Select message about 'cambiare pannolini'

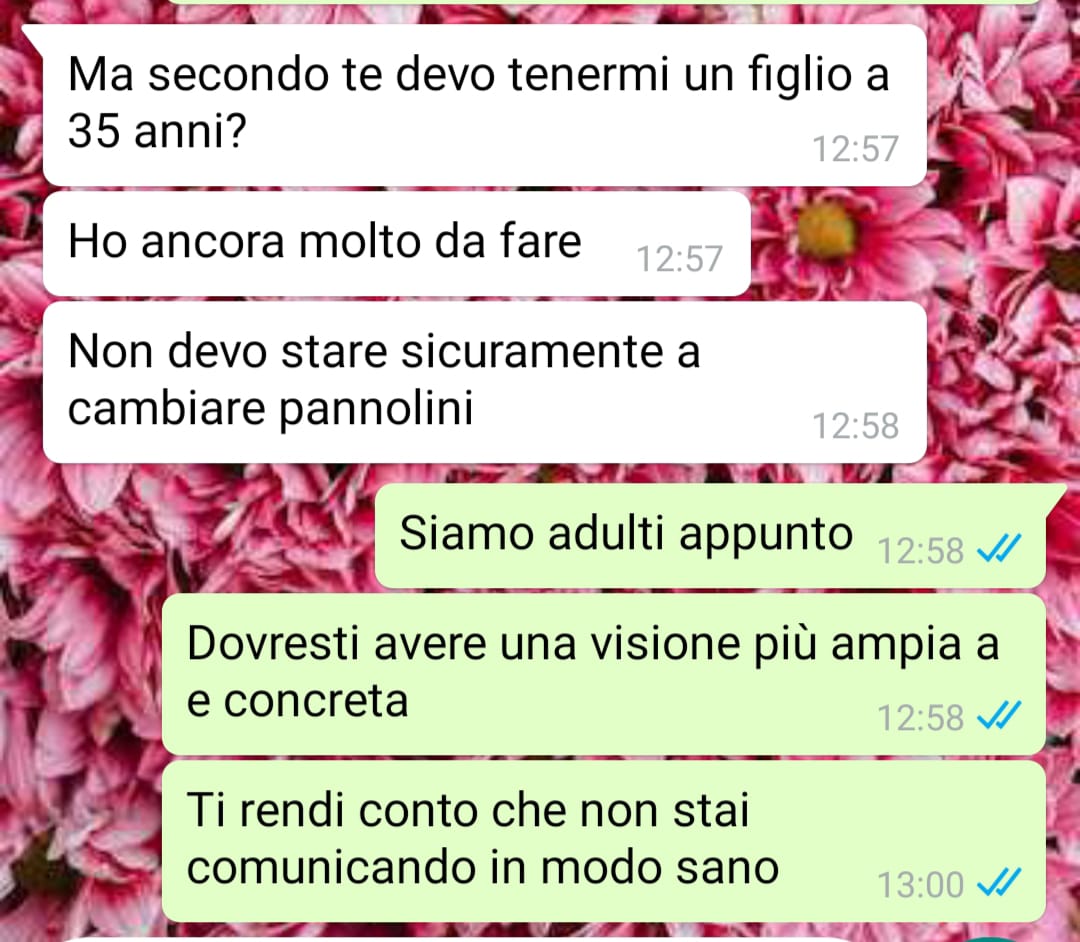click(484, 382)
